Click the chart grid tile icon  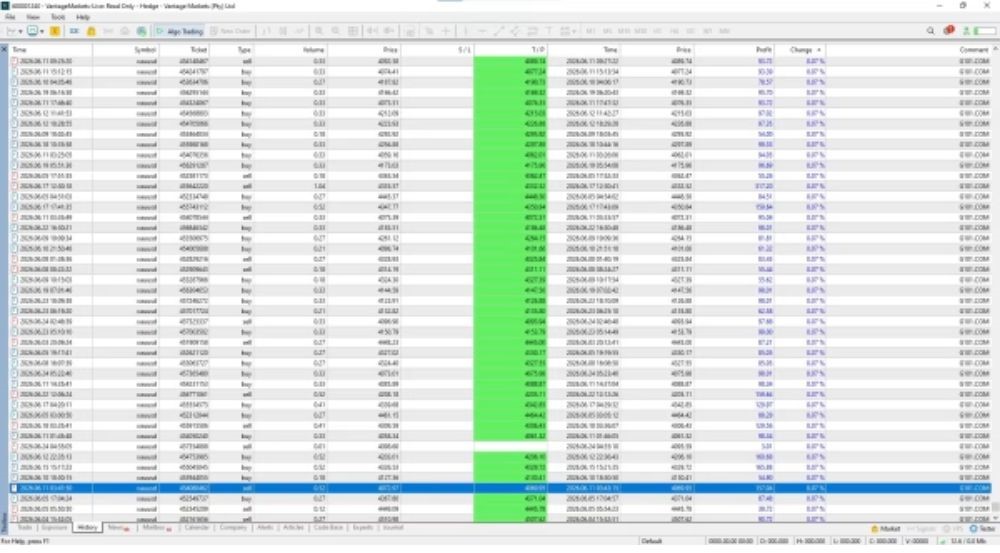353,31
